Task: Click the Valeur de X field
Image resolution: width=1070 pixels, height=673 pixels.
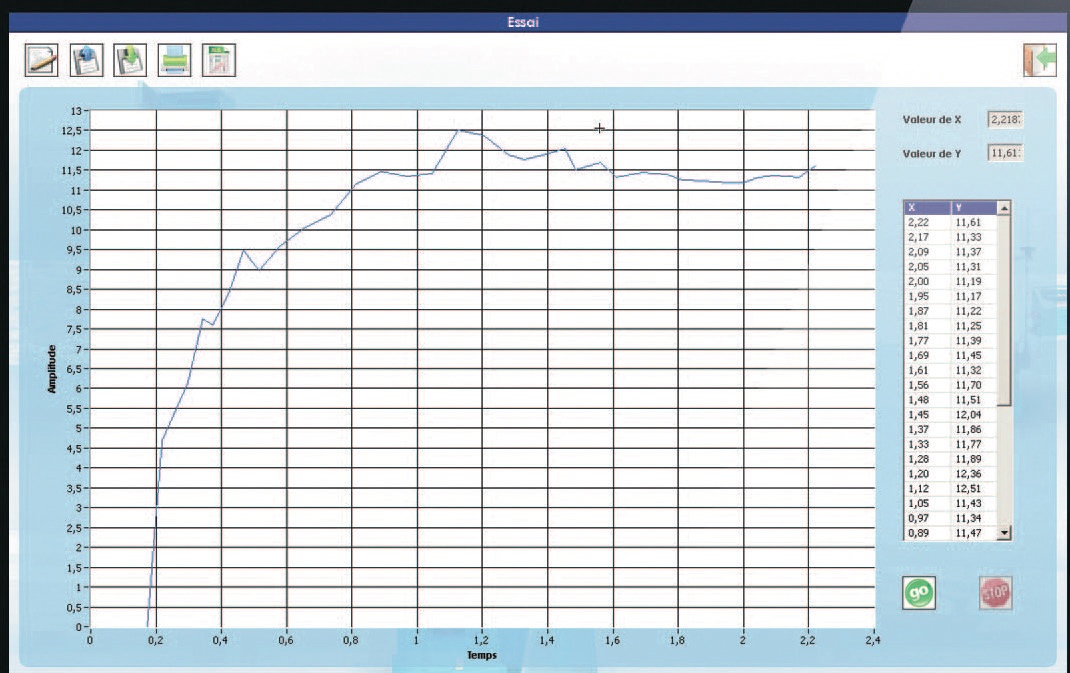Action: (1005, 119)
